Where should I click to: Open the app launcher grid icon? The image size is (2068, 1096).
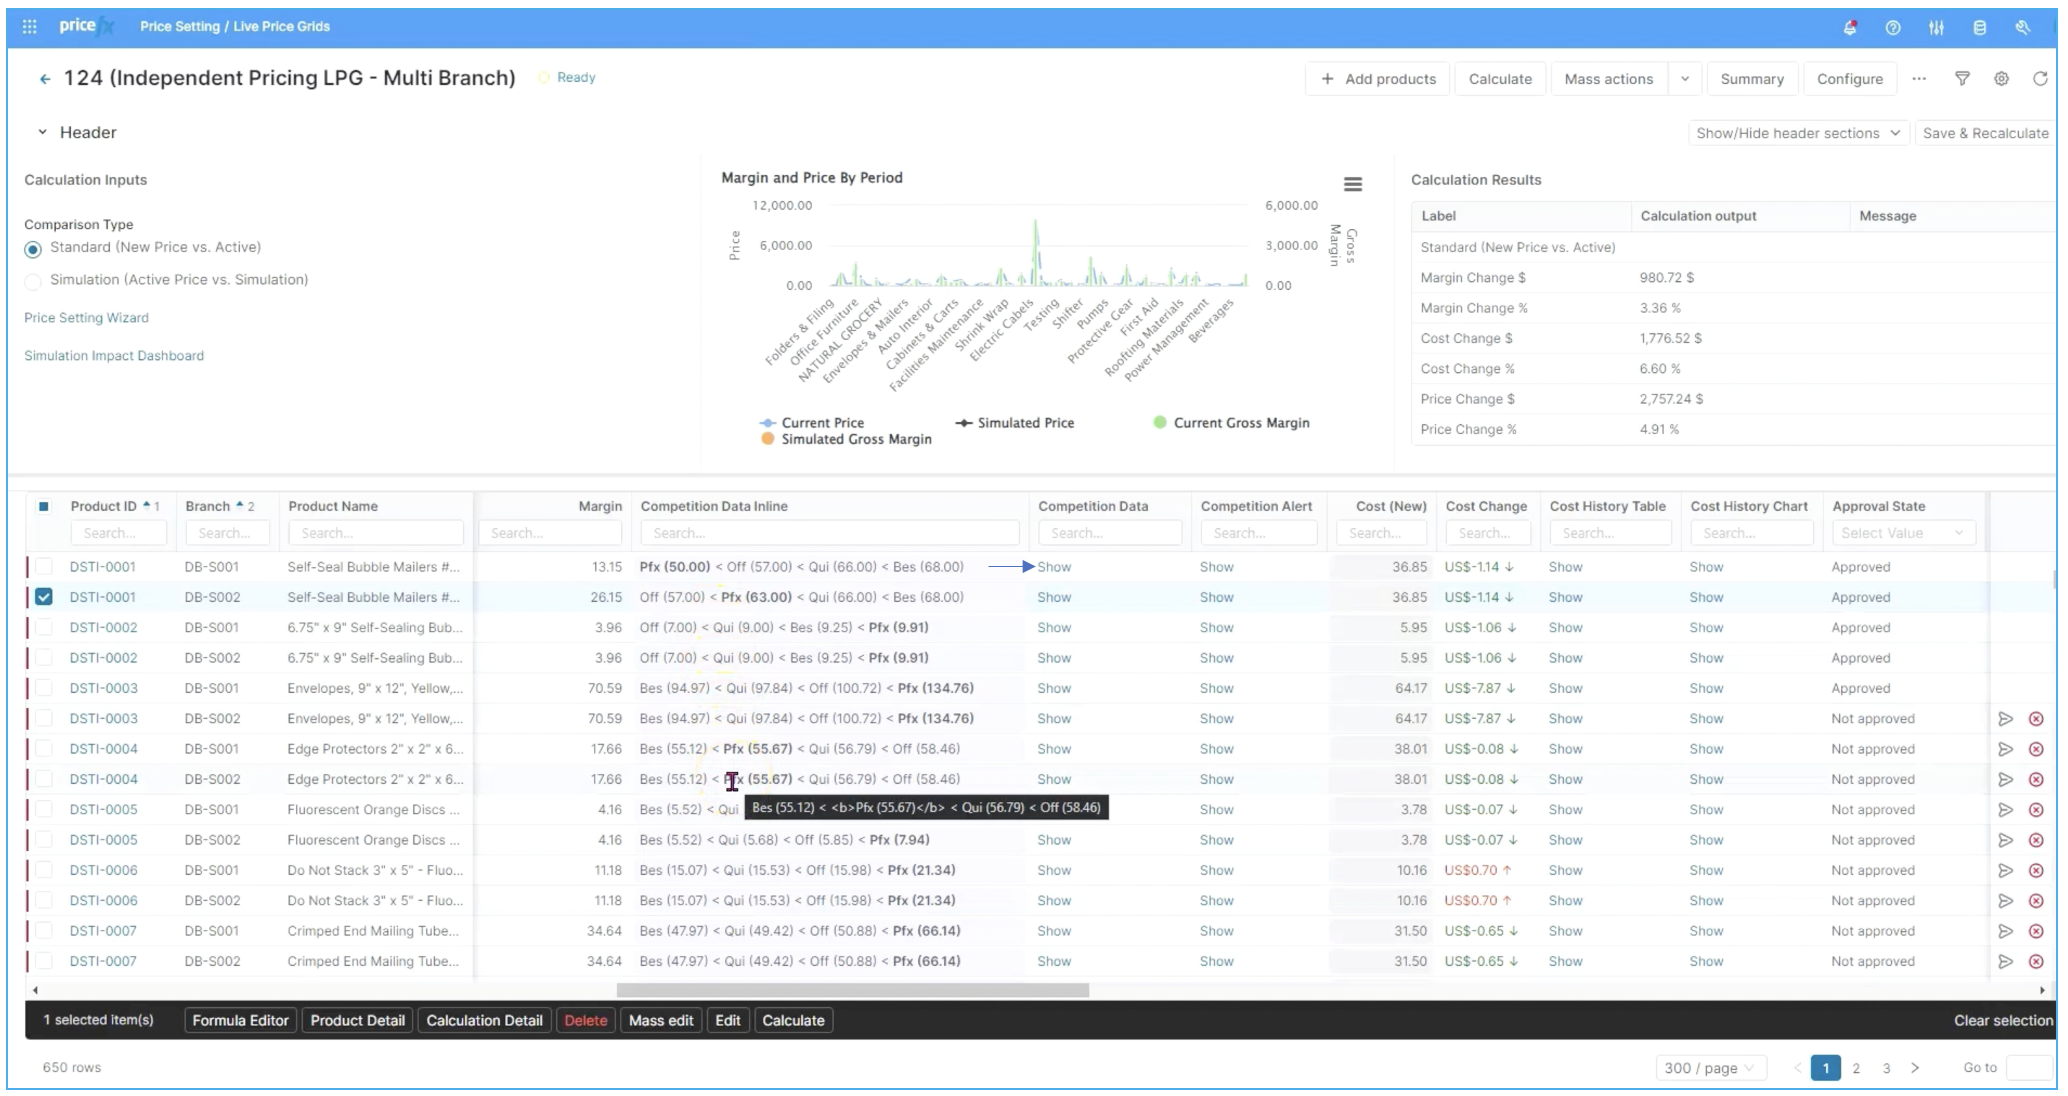pos(30,26)
